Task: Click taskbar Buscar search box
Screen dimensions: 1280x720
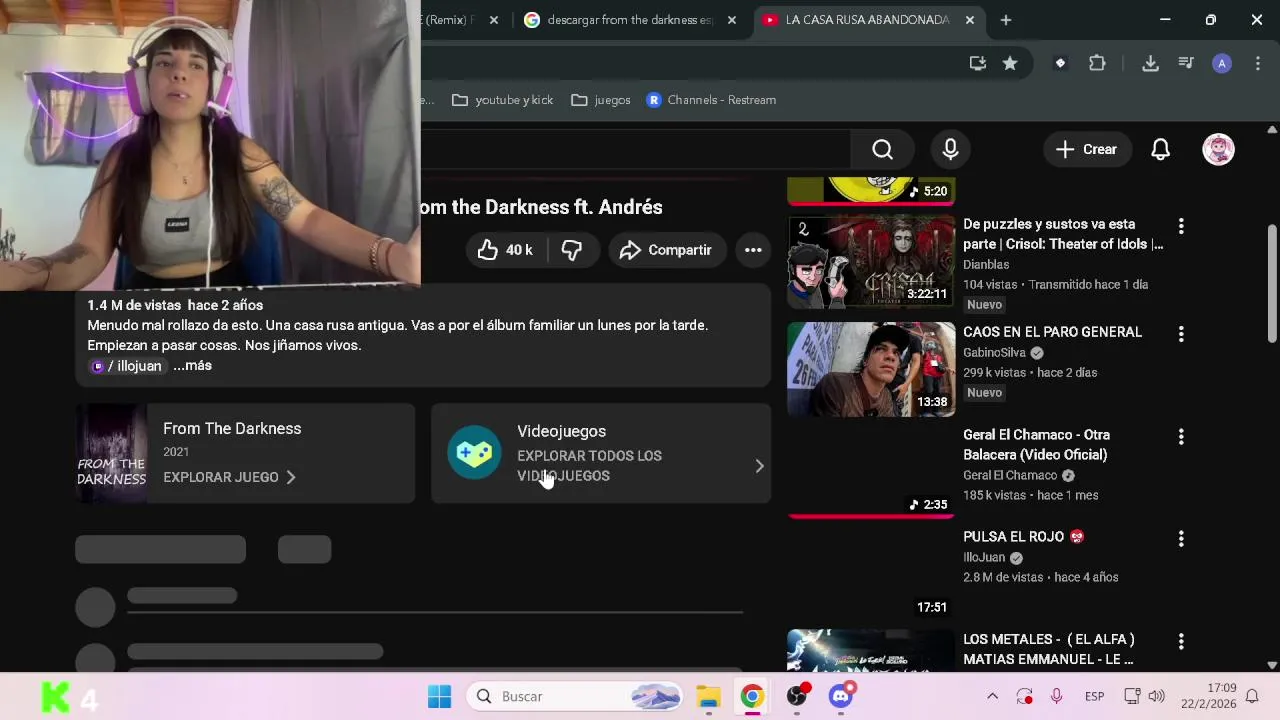Action: (576, 696)
